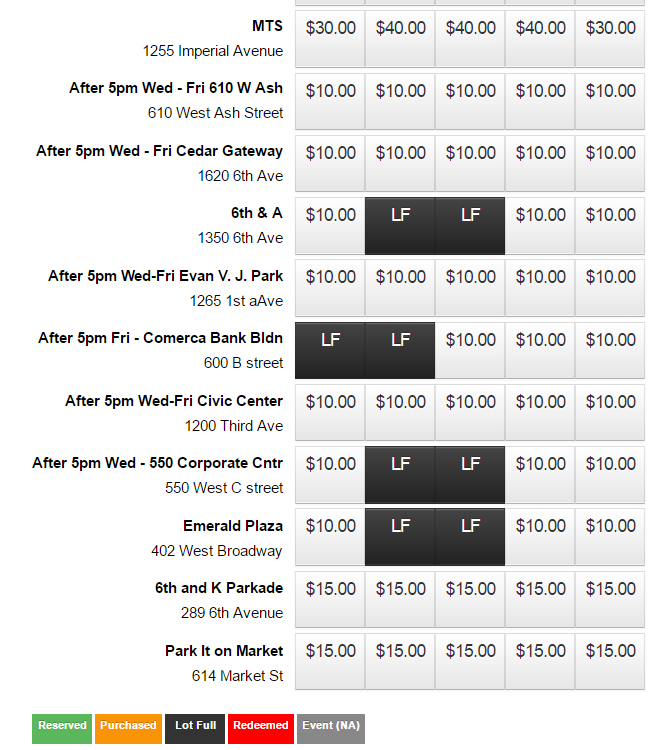Select fourth $10.00 cell for Civic Center
The height and width of the screenshot is (750, 654).
[540, 413]
